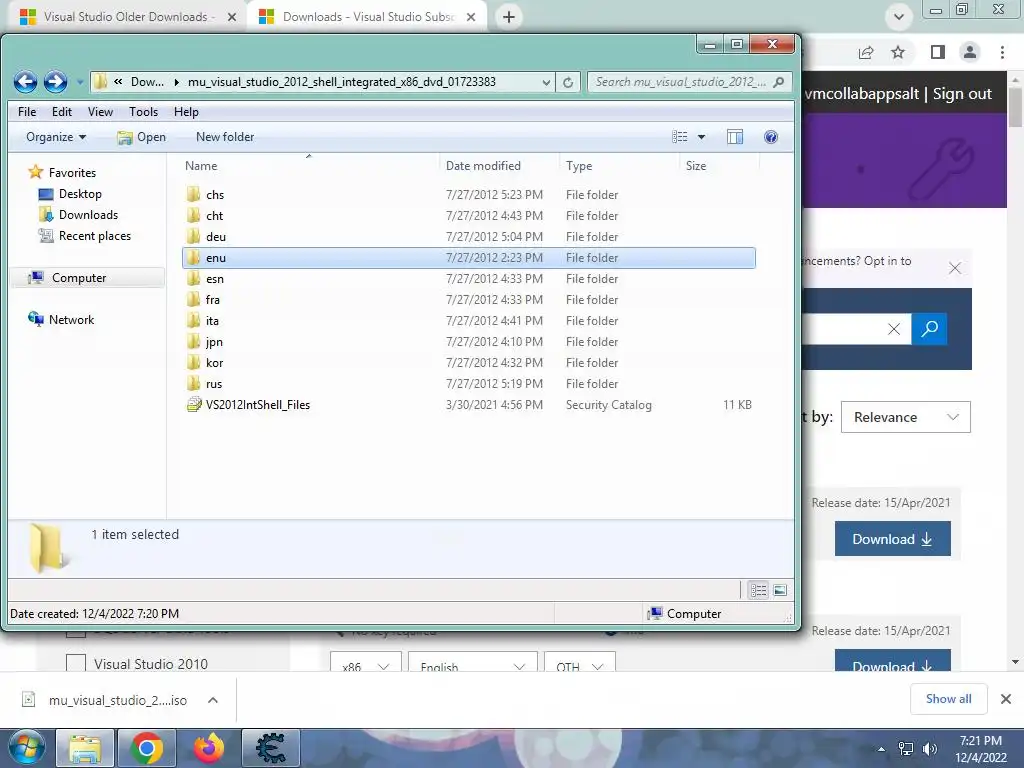Image resolution: width=1024 pixels, height=768 pixels.
Task: Select the VS2012IntShell_Files catalog icon
Action: 193,405
